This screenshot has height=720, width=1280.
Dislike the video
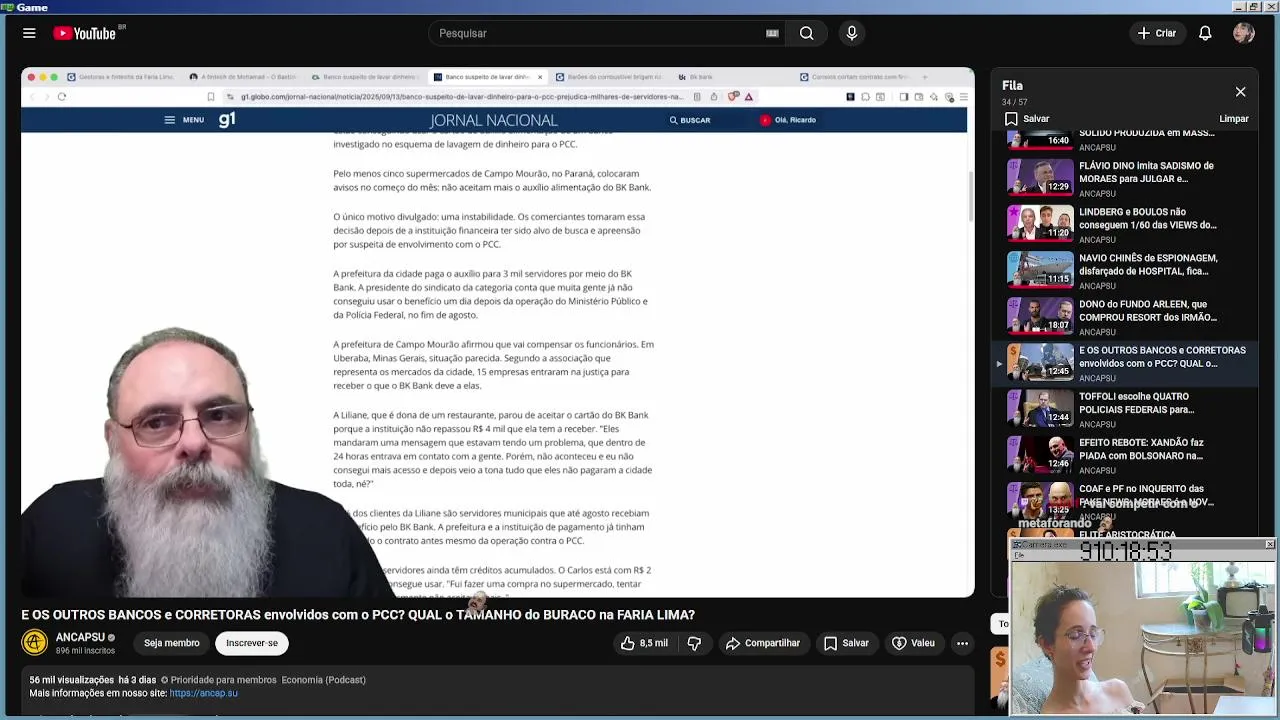pos(694,643)
